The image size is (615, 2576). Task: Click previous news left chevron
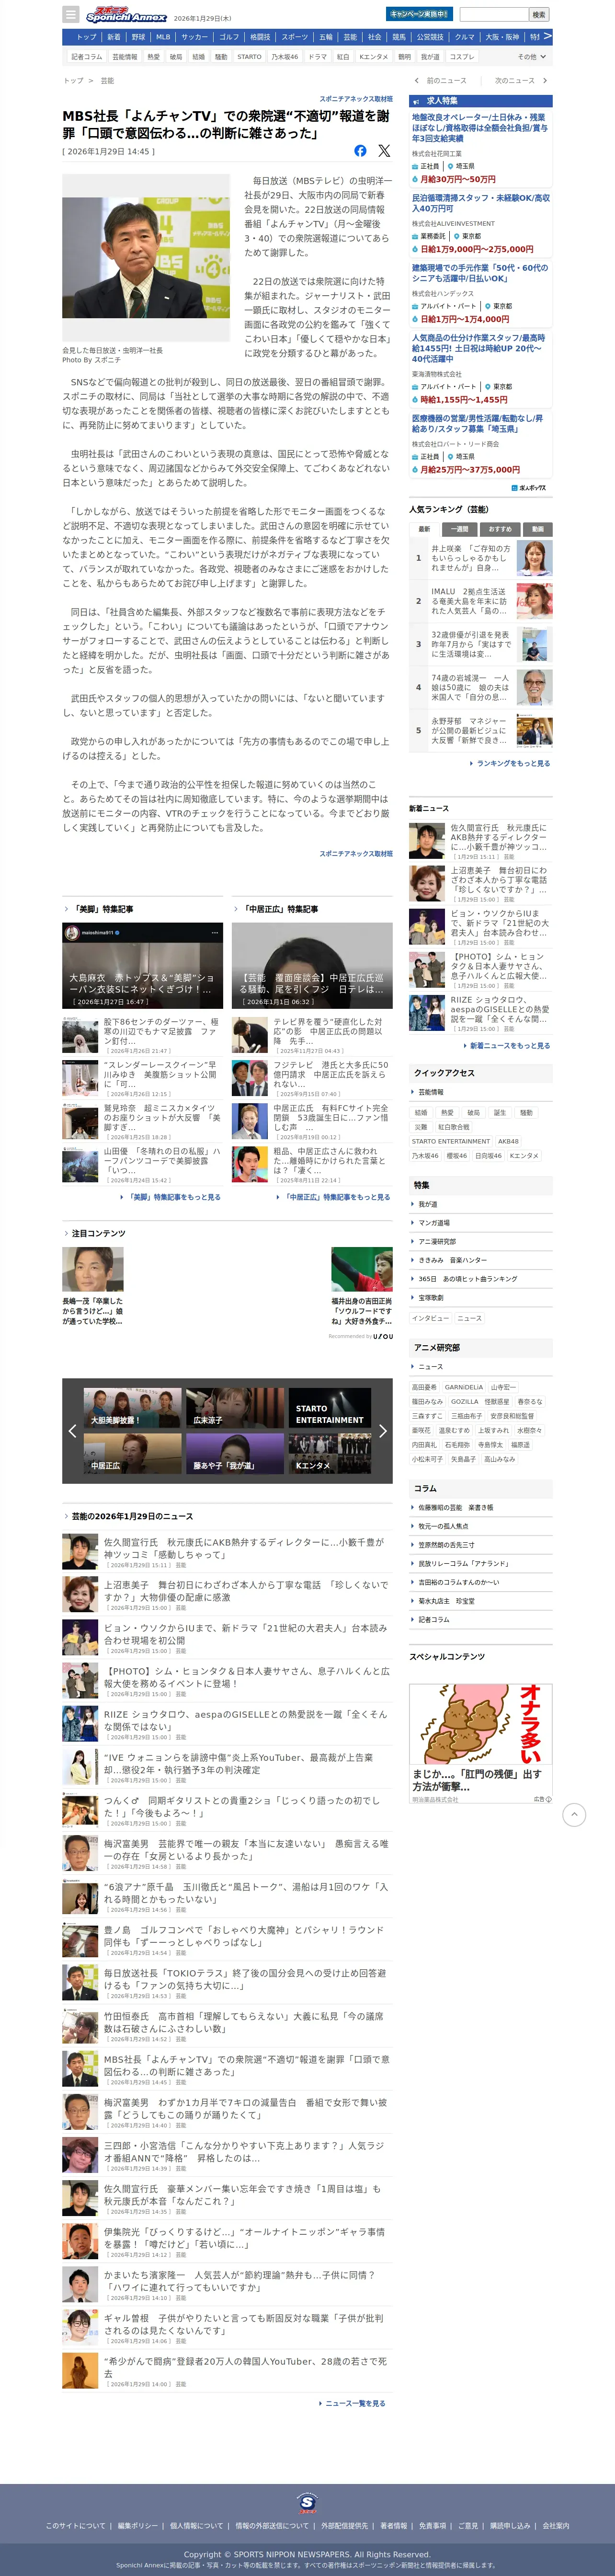(x=416, y=80)
